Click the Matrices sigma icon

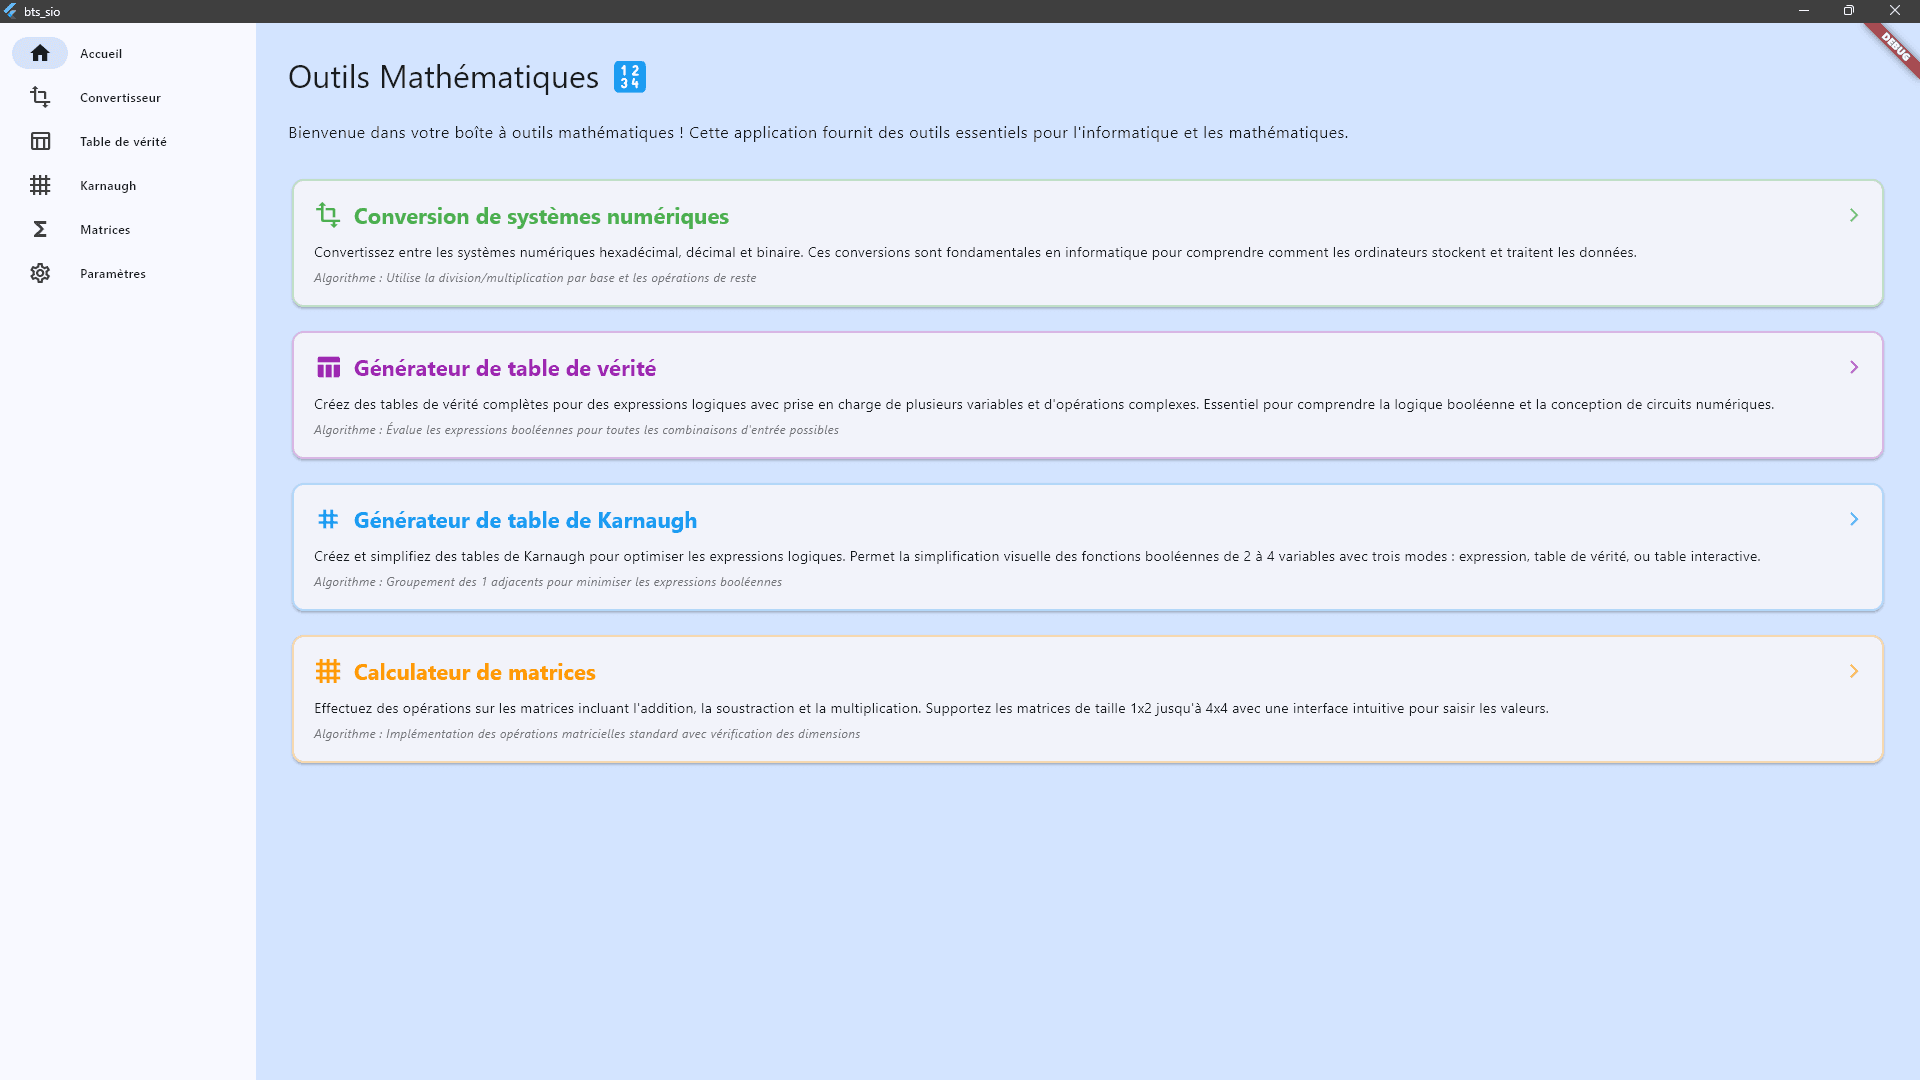40,229
